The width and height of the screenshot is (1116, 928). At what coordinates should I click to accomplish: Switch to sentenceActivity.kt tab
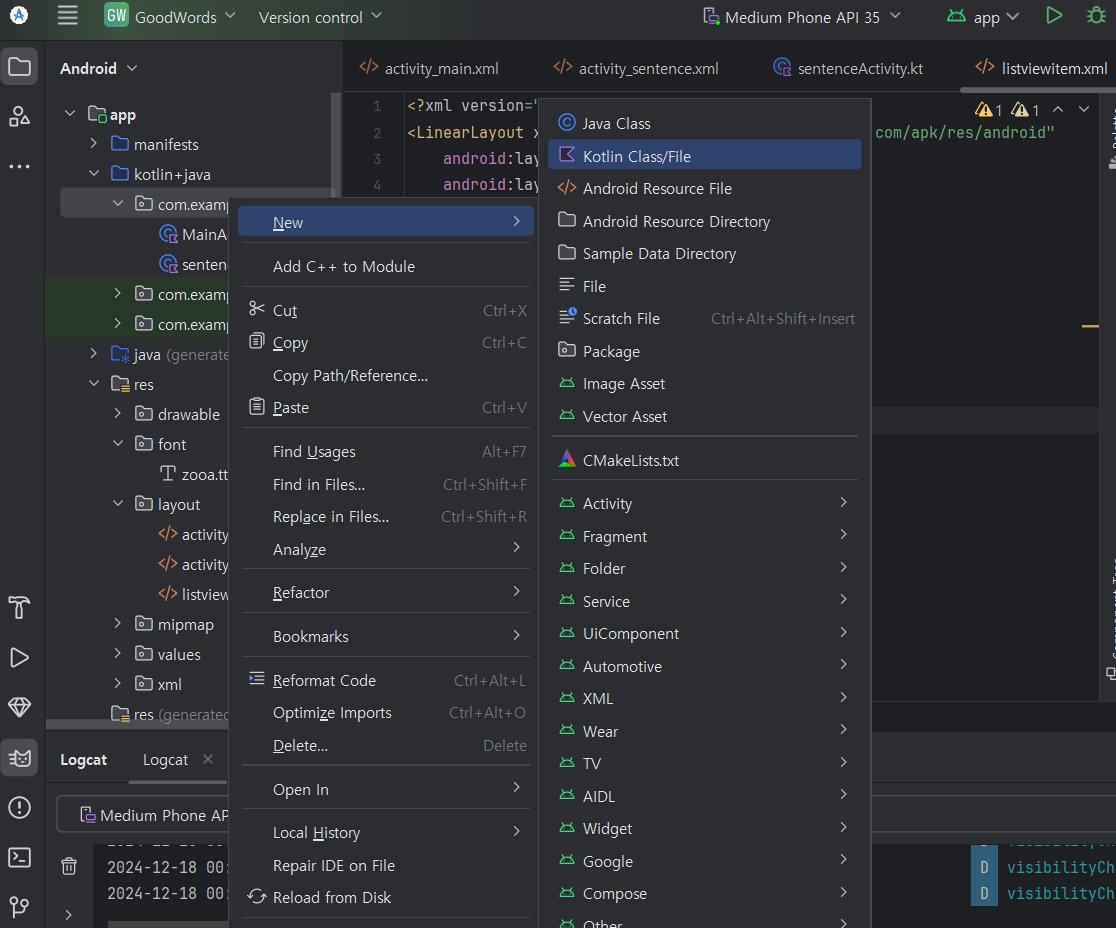[x=848, y=68]
